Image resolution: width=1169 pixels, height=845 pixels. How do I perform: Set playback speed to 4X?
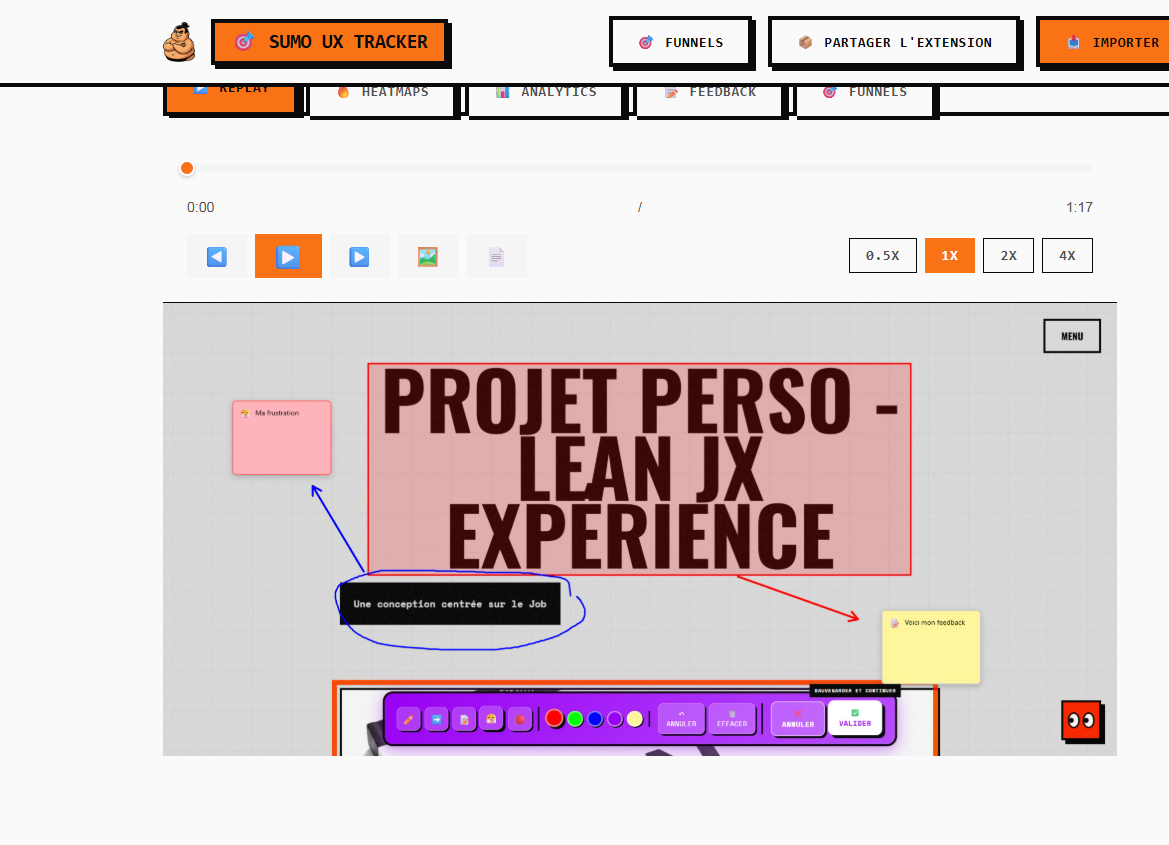tap(1067, 255)
